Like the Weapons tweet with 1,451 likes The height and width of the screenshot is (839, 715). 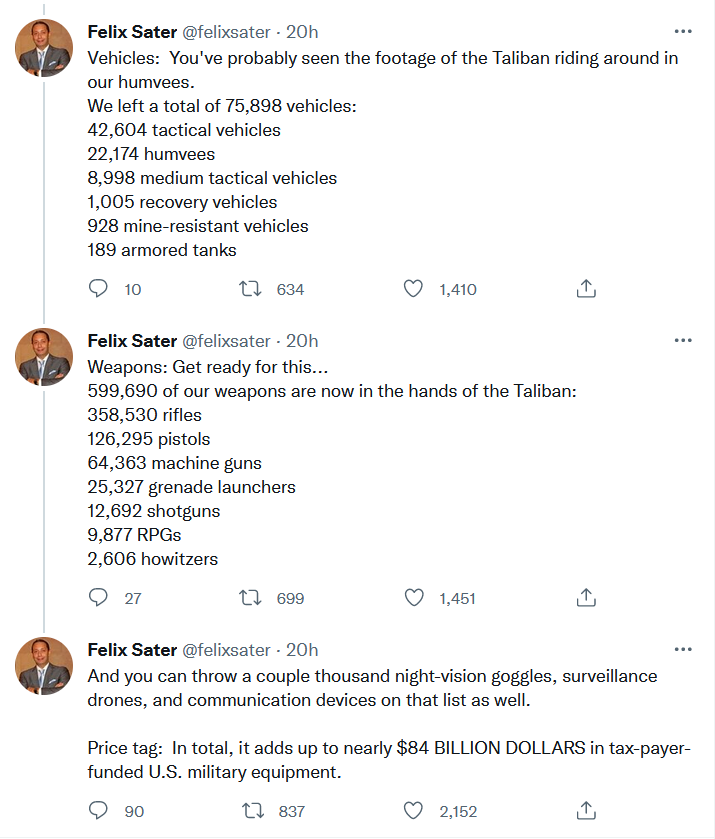[413, 598]
